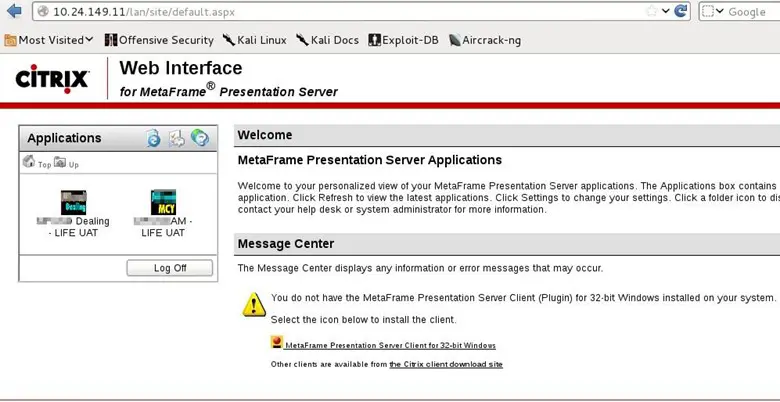
Task: Open the Applications Settings icon
Action: point(176,138)
